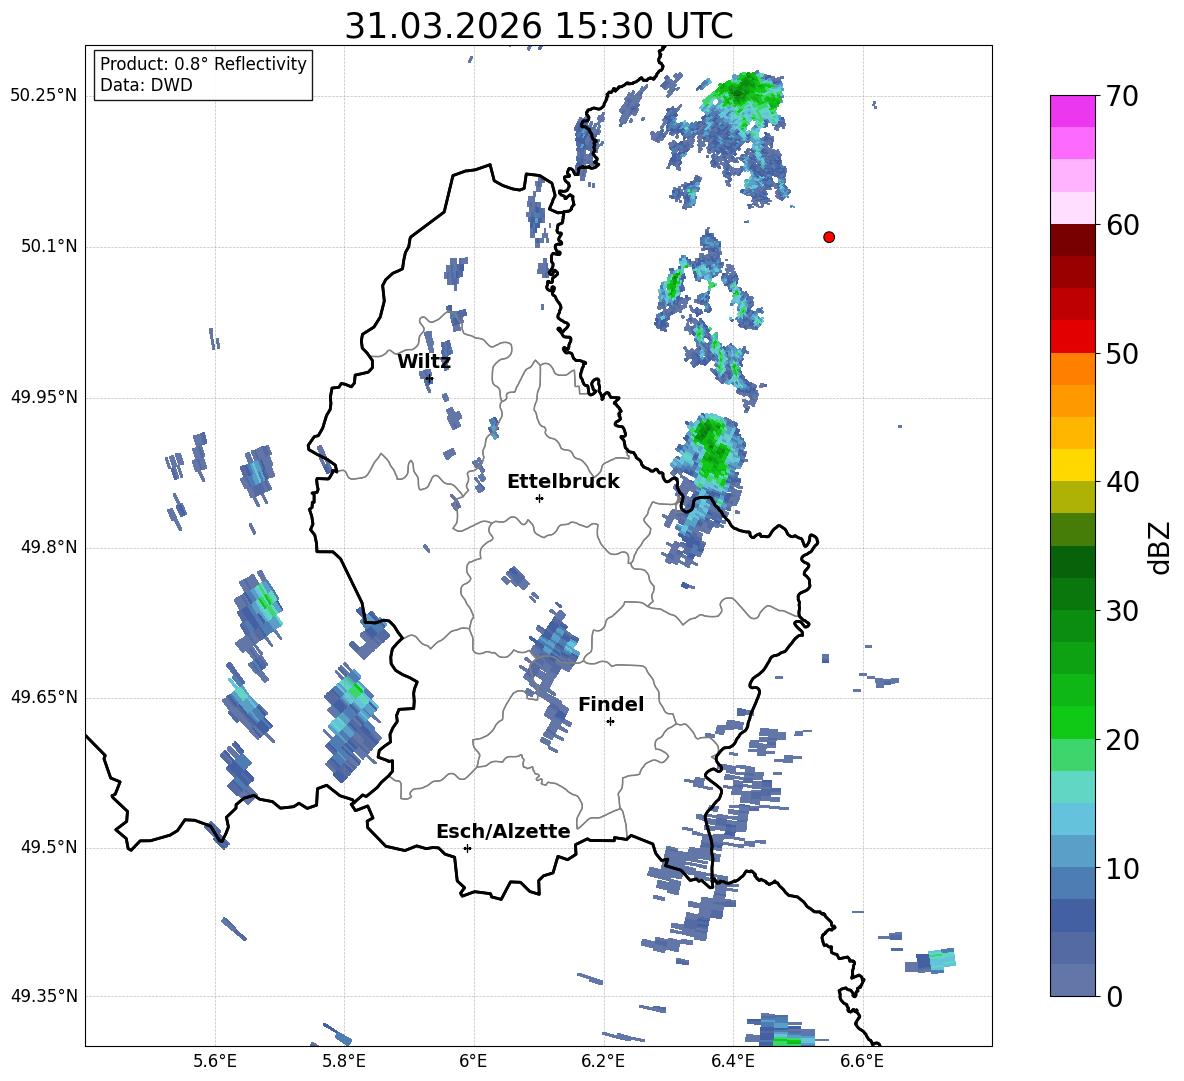Click the 49.5°N latitude label
1184x1081 pixels.
(50, 847)
